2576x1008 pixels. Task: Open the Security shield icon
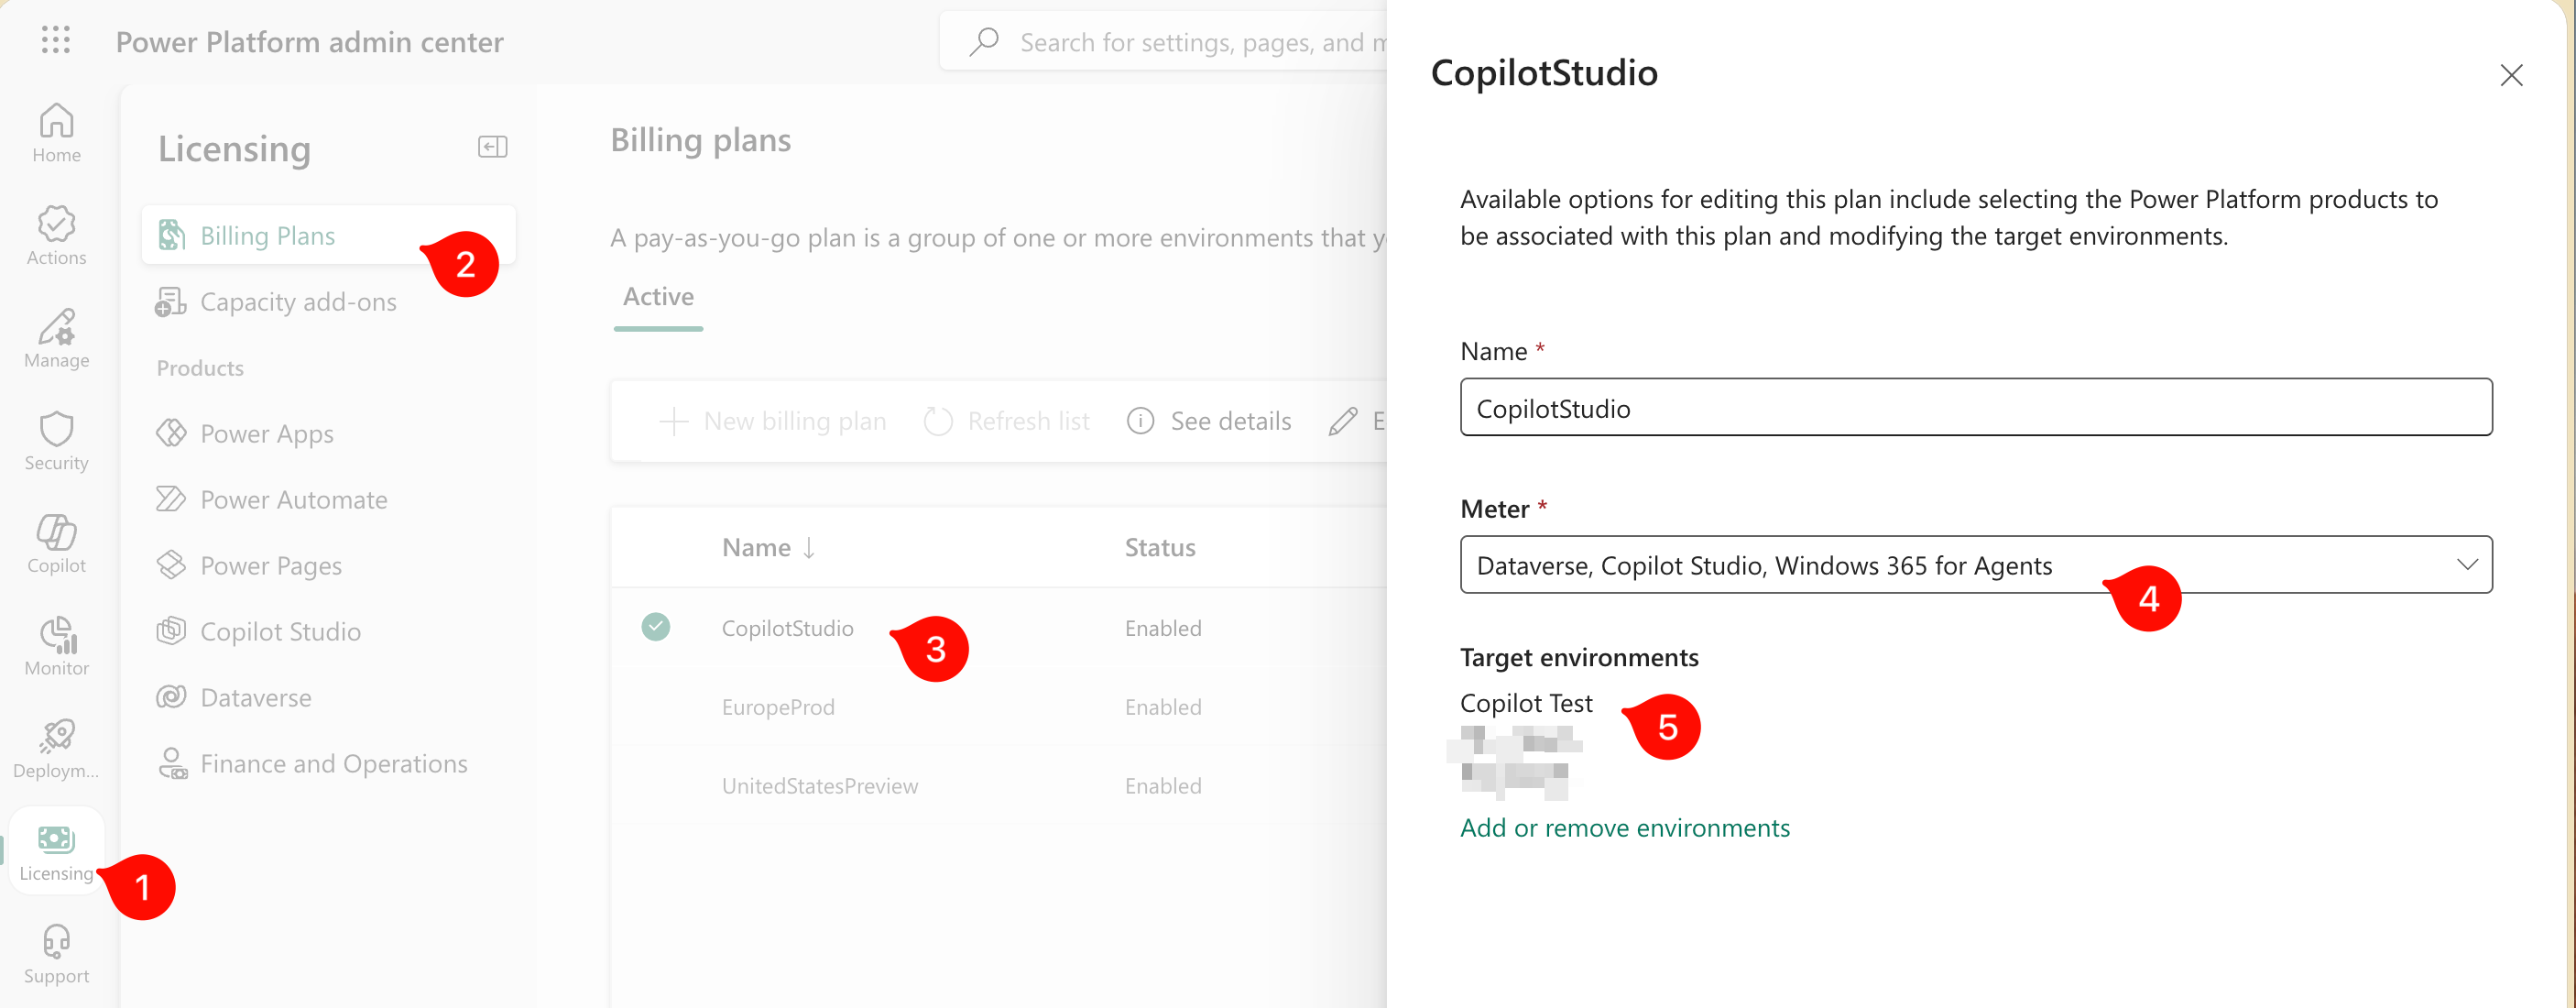(x=56, y=440)
